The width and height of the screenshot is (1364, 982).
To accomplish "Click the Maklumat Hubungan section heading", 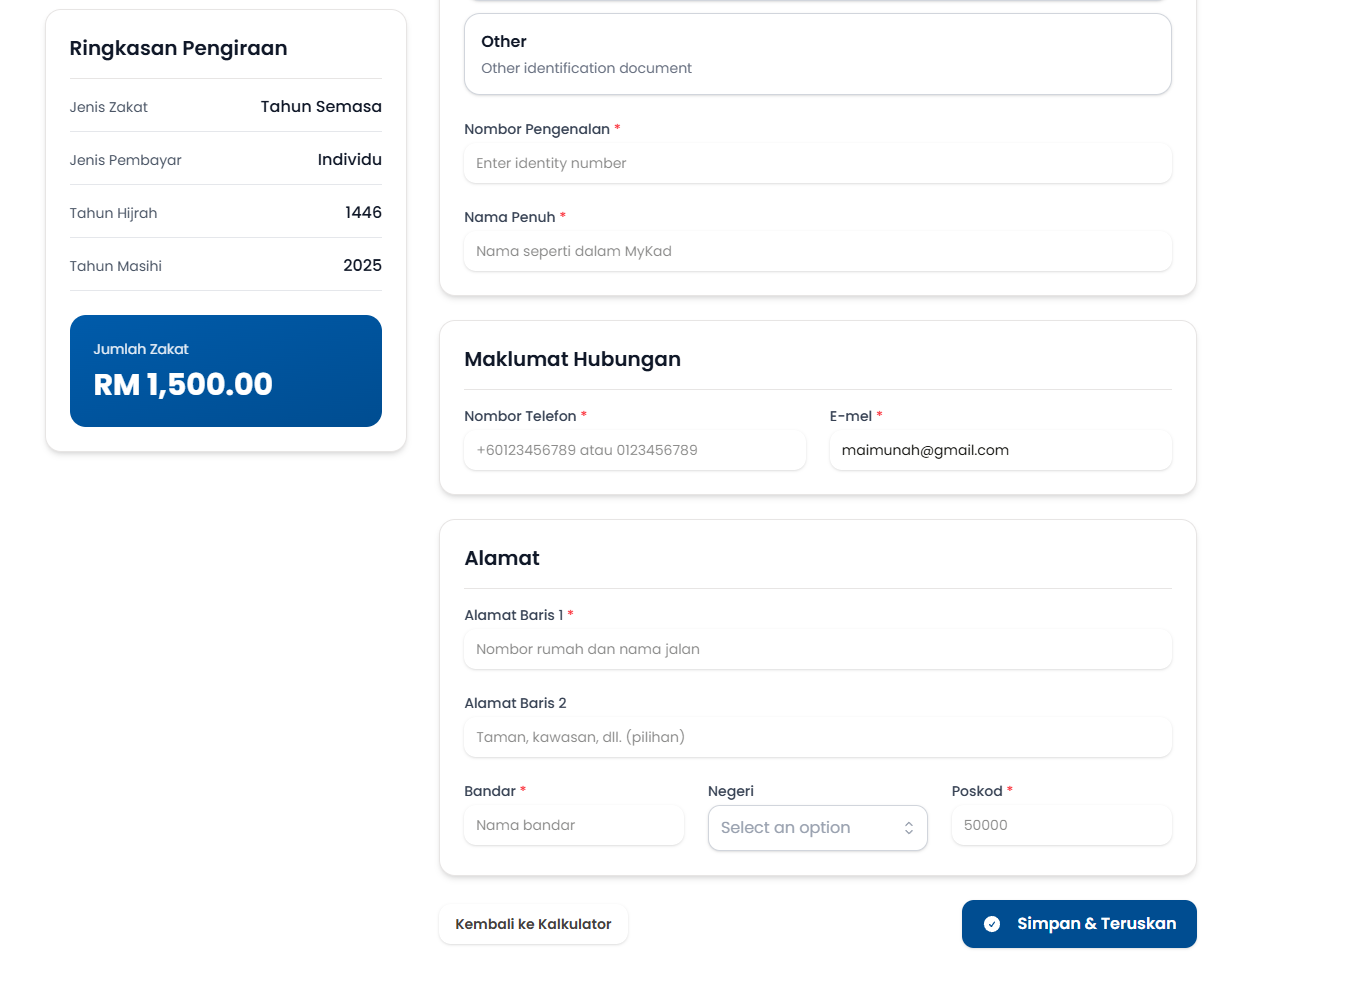I will [x=572, y=359].
